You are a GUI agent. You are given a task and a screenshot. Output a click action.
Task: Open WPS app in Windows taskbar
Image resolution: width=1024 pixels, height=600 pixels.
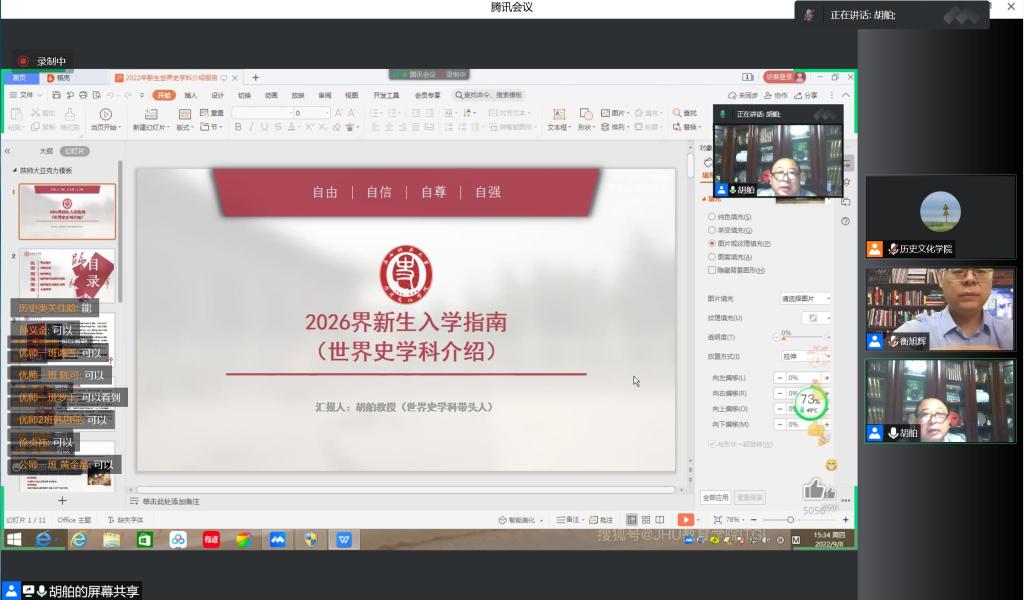tap(344, 540)
